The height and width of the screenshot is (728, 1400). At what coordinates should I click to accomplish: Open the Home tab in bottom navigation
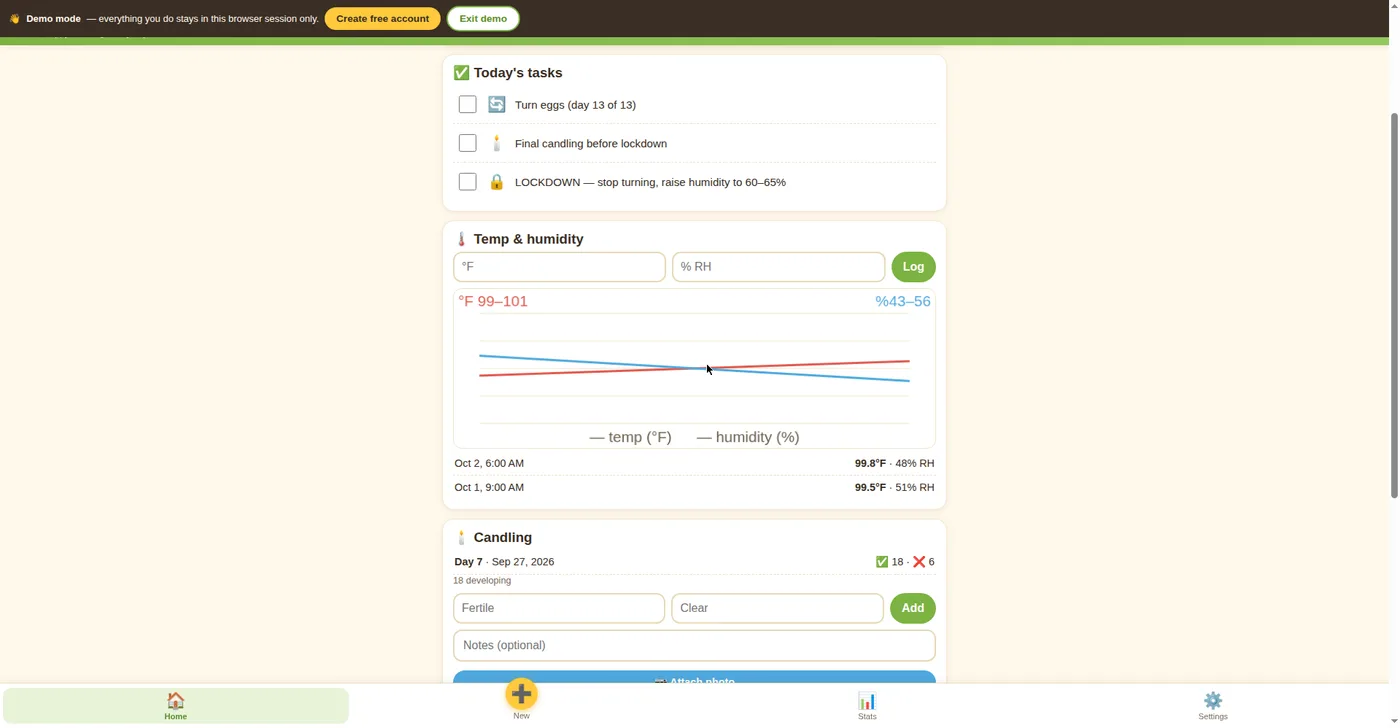176,705
